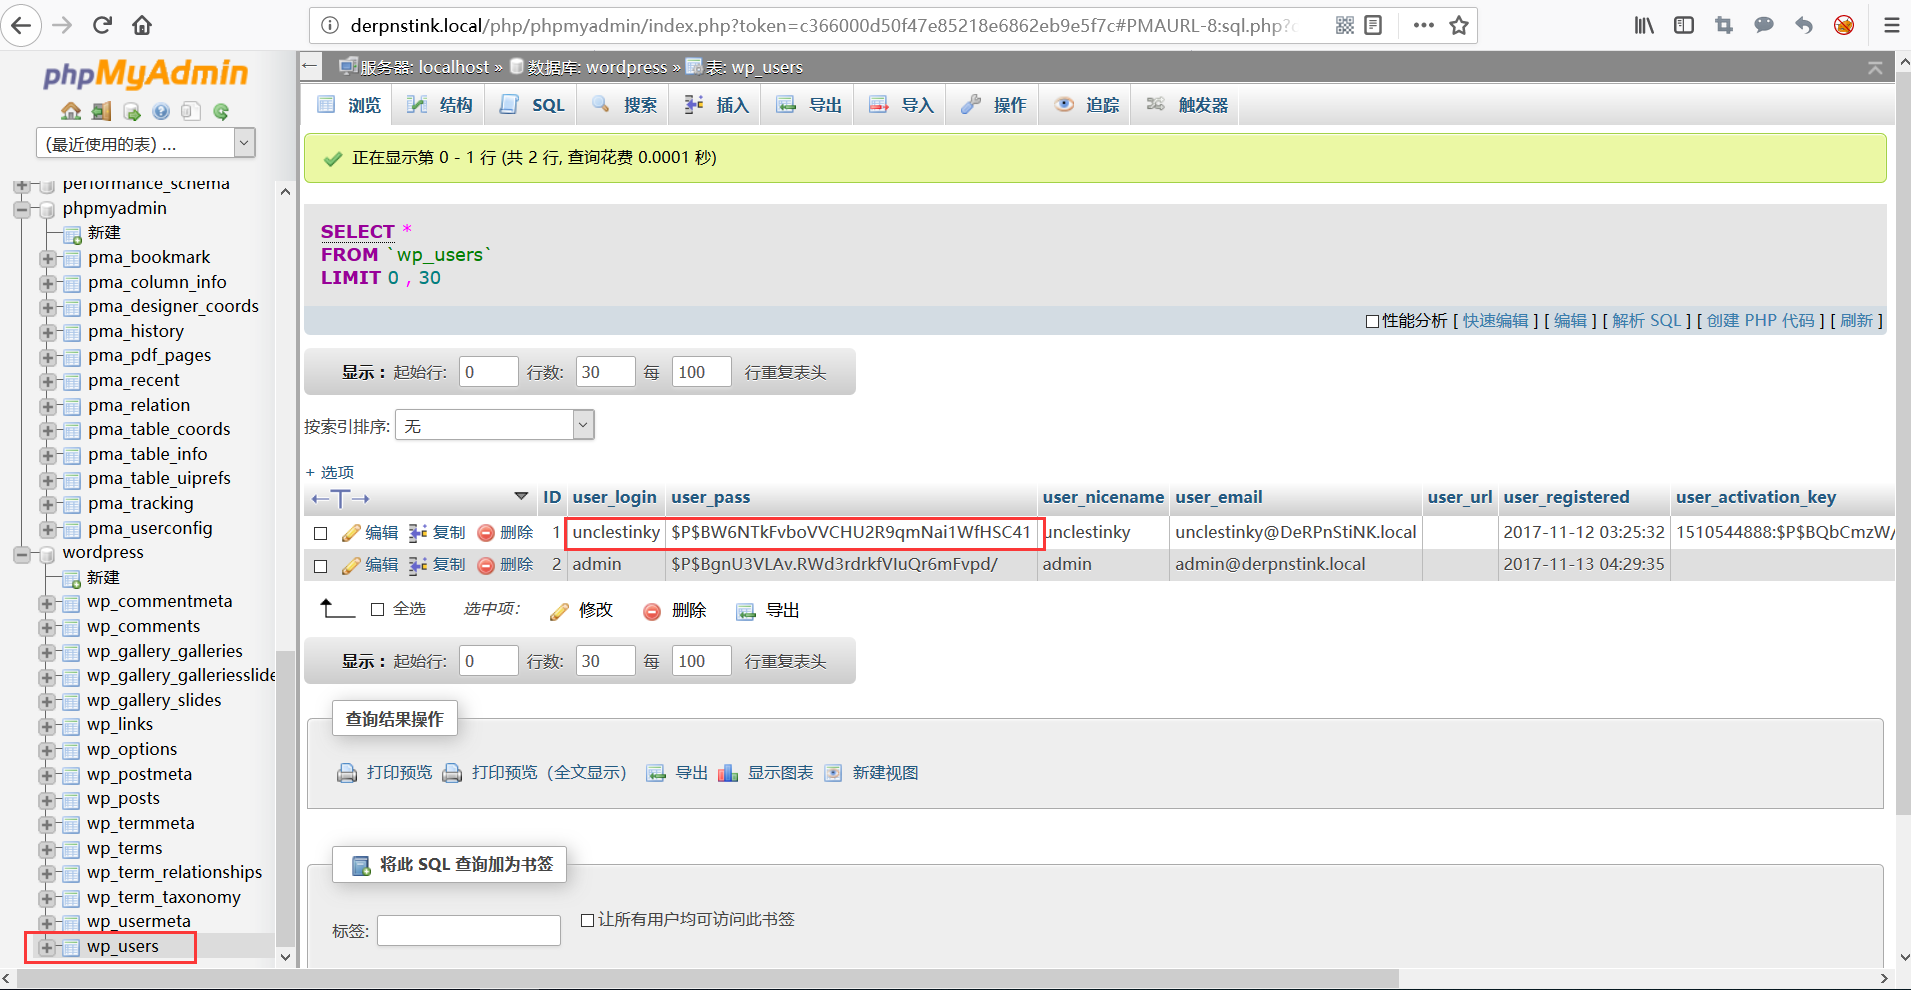The width and height of the screenshot is (1911, 990).
Task: Open the SQL tab
Action: point(533,105)
